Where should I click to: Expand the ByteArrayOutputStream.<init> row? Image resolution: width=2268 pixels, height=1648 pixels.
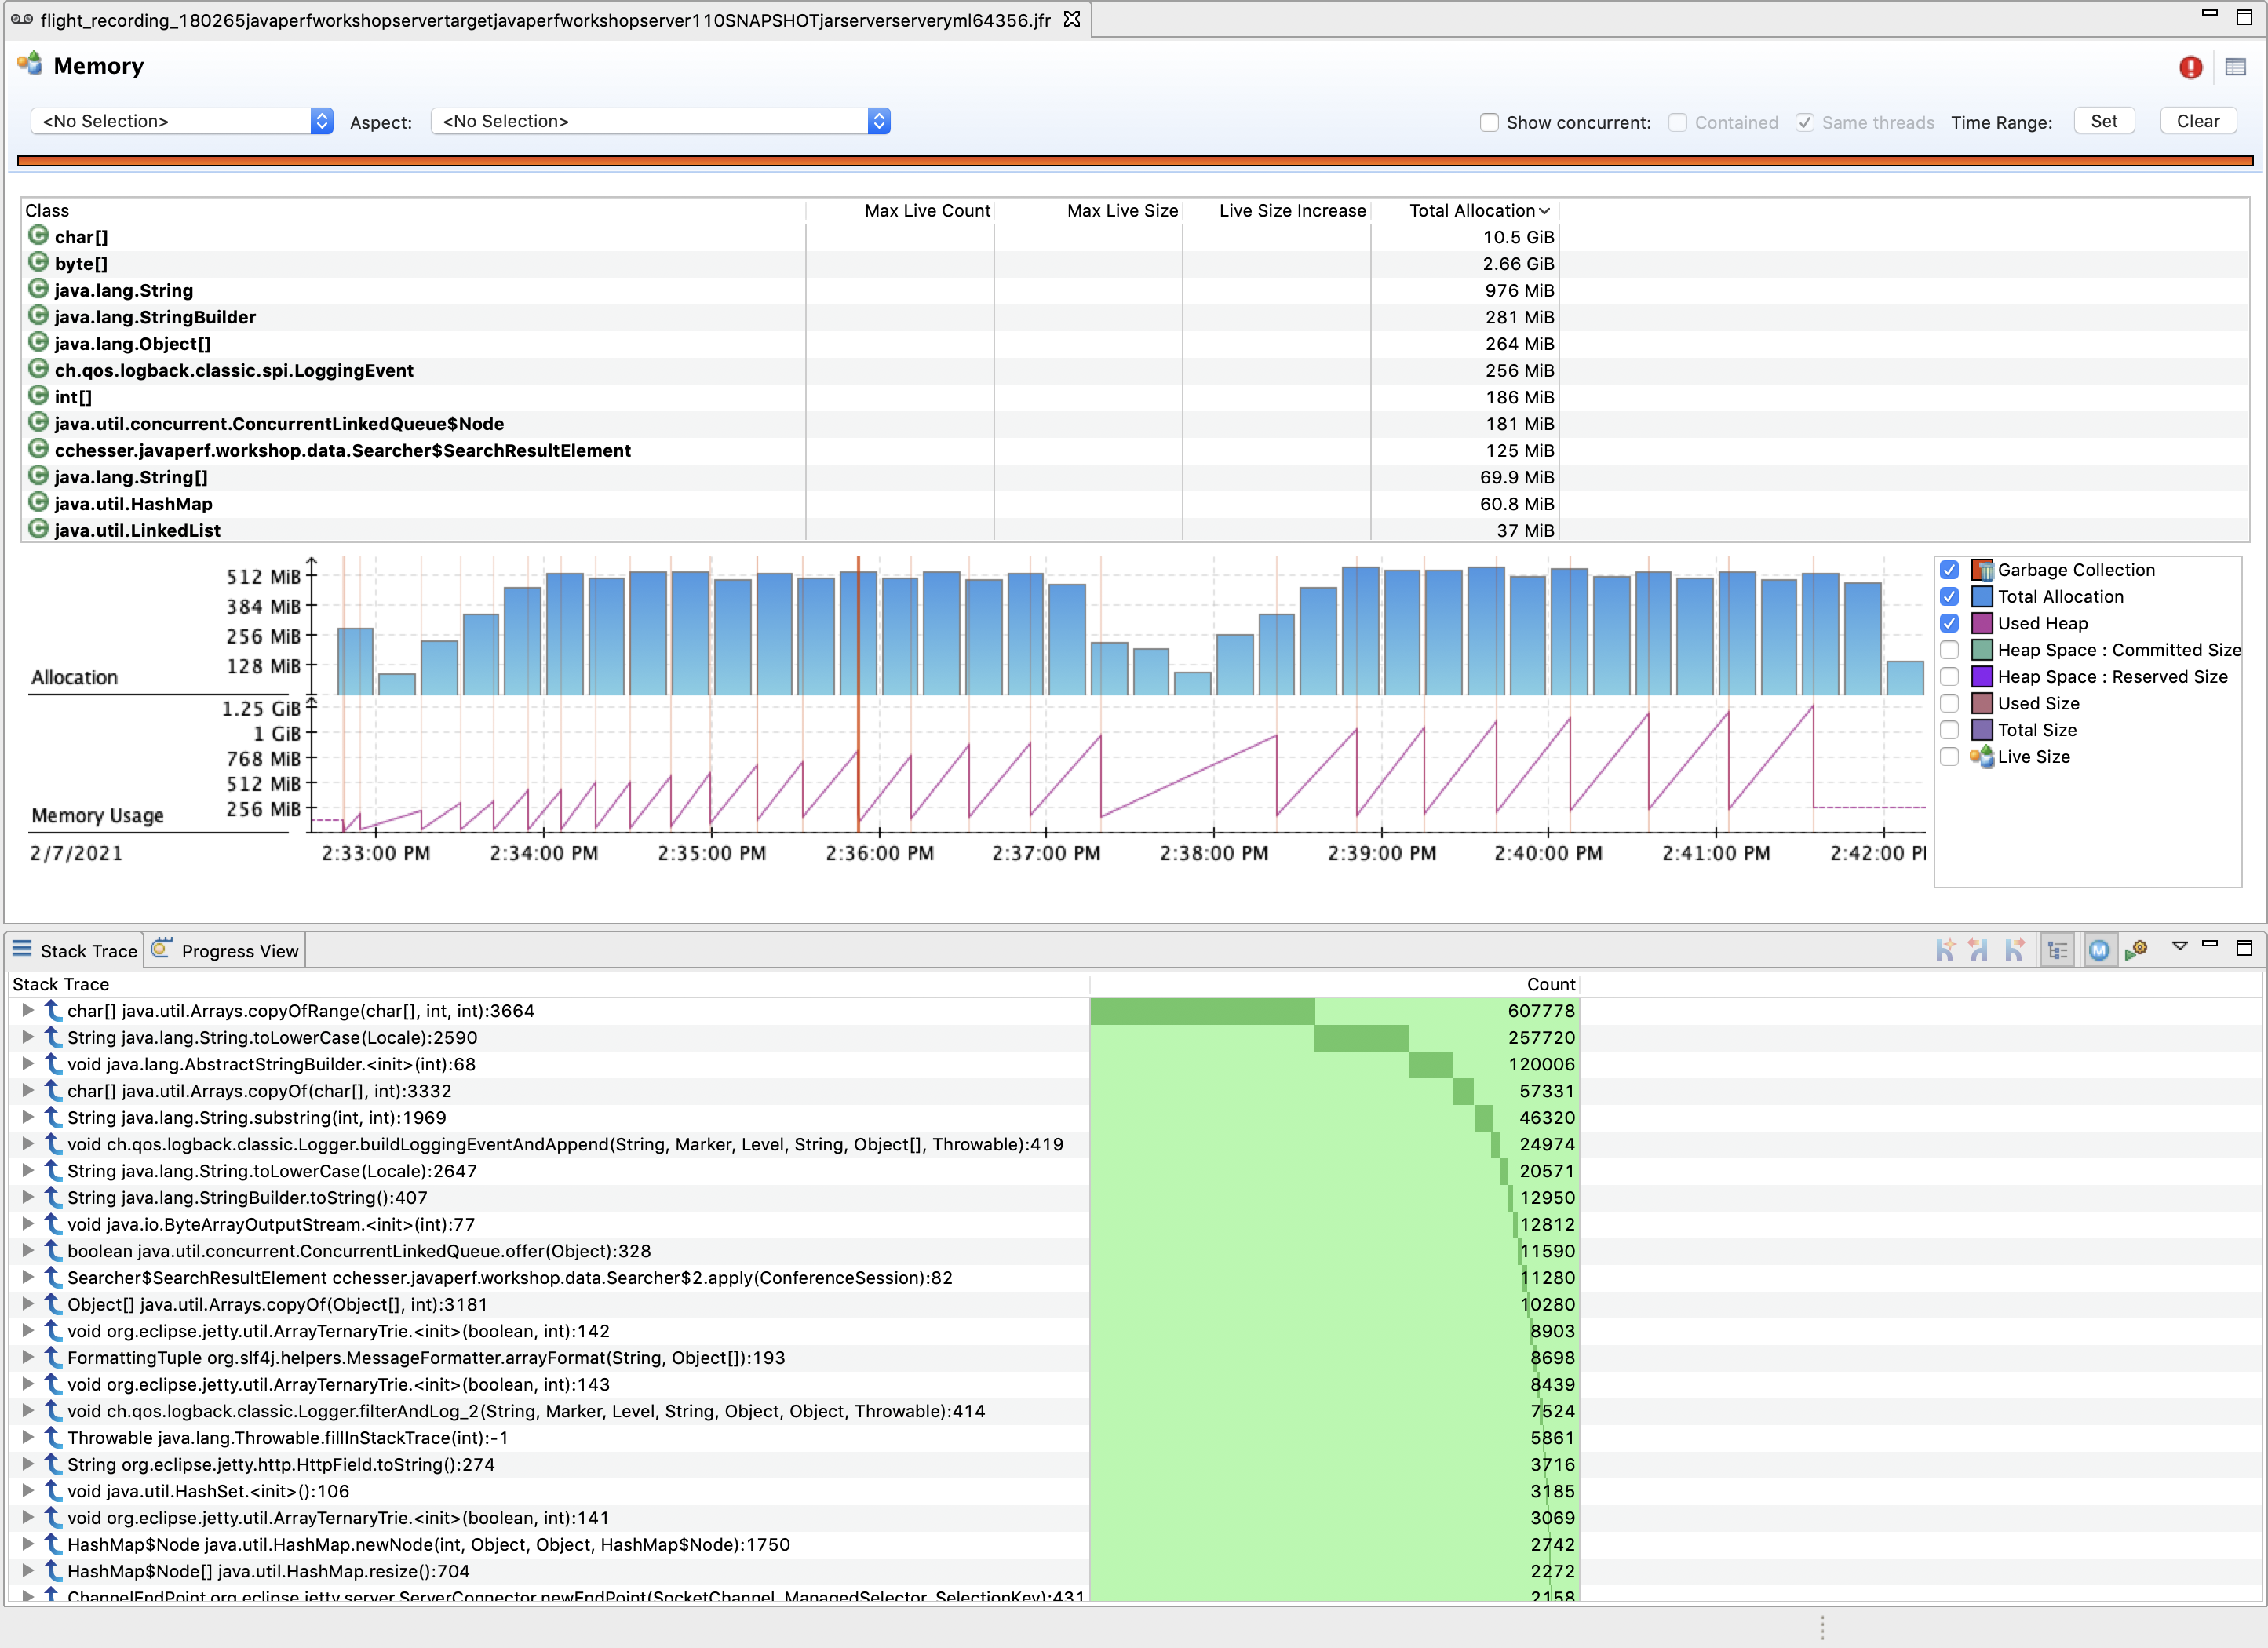pyautogui.click(x=28, y=1223)
